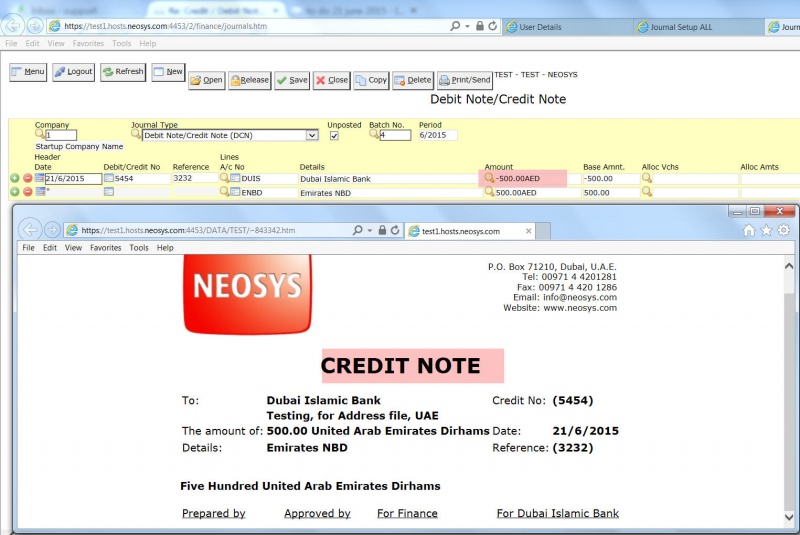Click the Open button with folder icon
Viewport: 800px width, 535px height.
(x=207, y=80)
